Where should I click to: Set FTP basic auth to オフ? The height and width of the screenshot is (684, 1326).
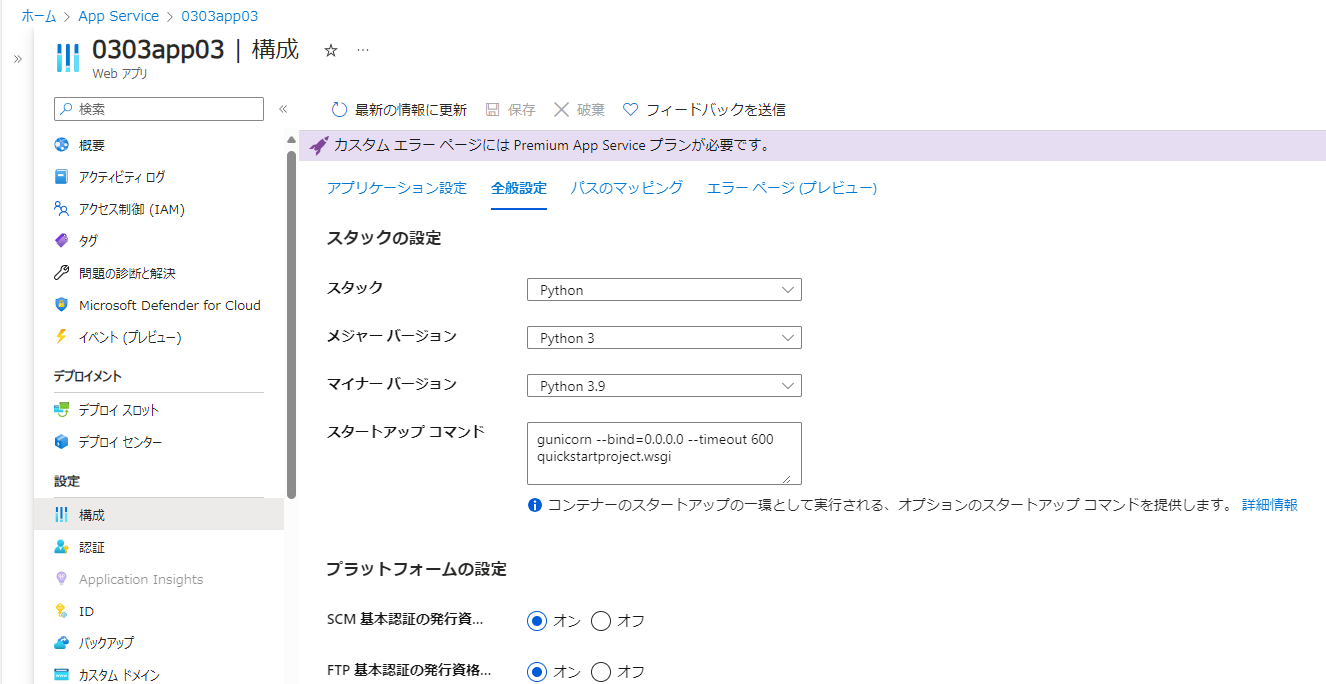(601, 672)
